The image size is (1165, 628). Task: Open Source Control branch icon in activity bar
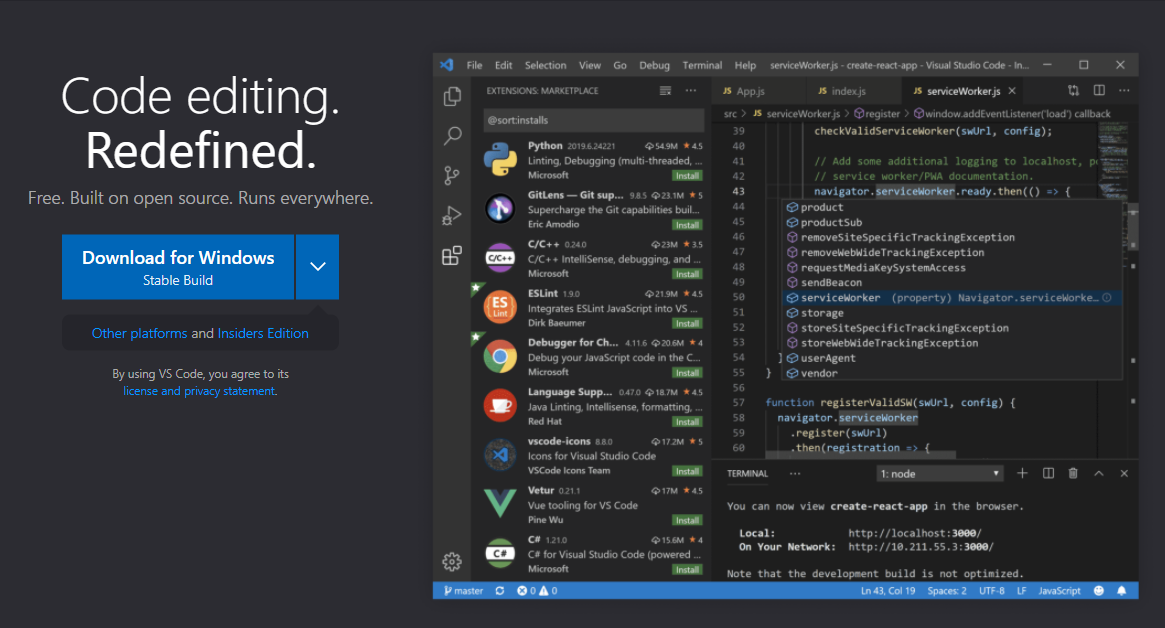452,175
